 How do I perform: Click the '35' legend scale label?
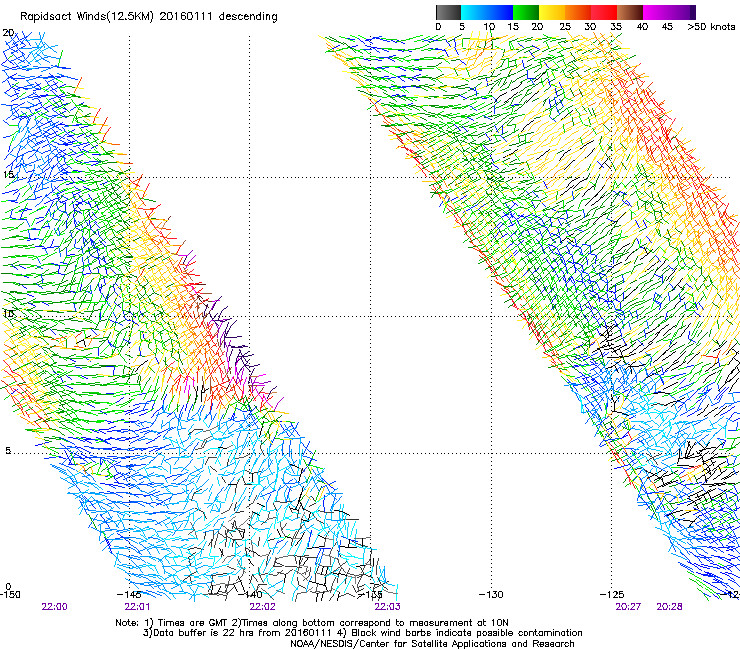(616, 27)
